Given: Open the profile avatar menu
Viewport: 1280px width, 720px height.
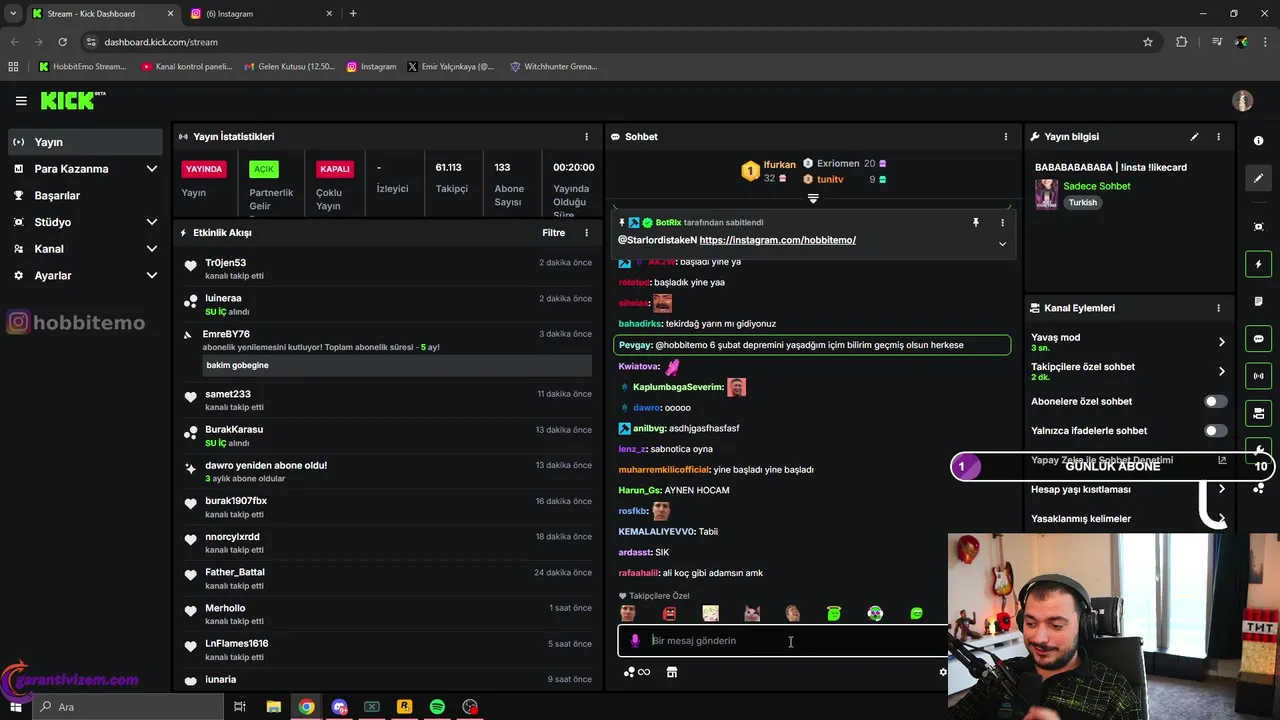Looking at the screenshot, I should [x=1243, y=101].
